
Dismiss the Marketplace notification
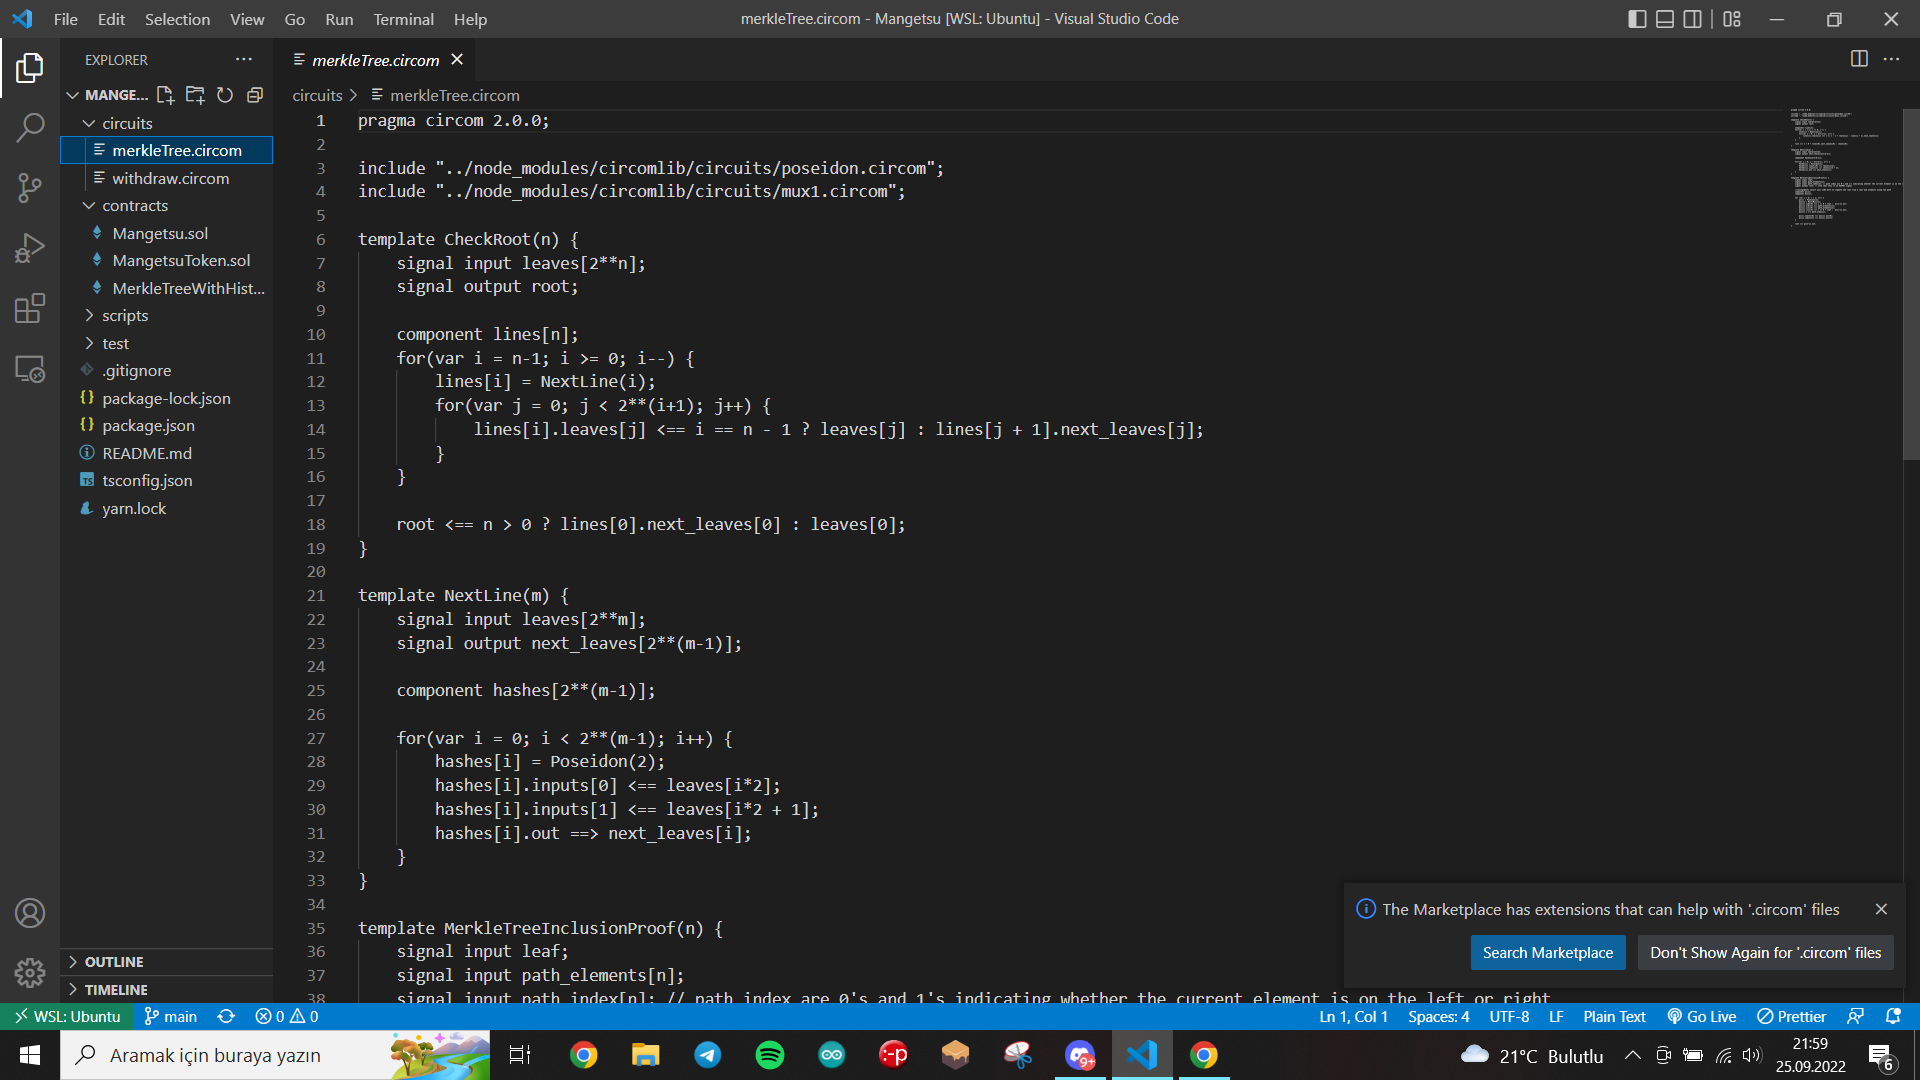(x=1881, y=909)
